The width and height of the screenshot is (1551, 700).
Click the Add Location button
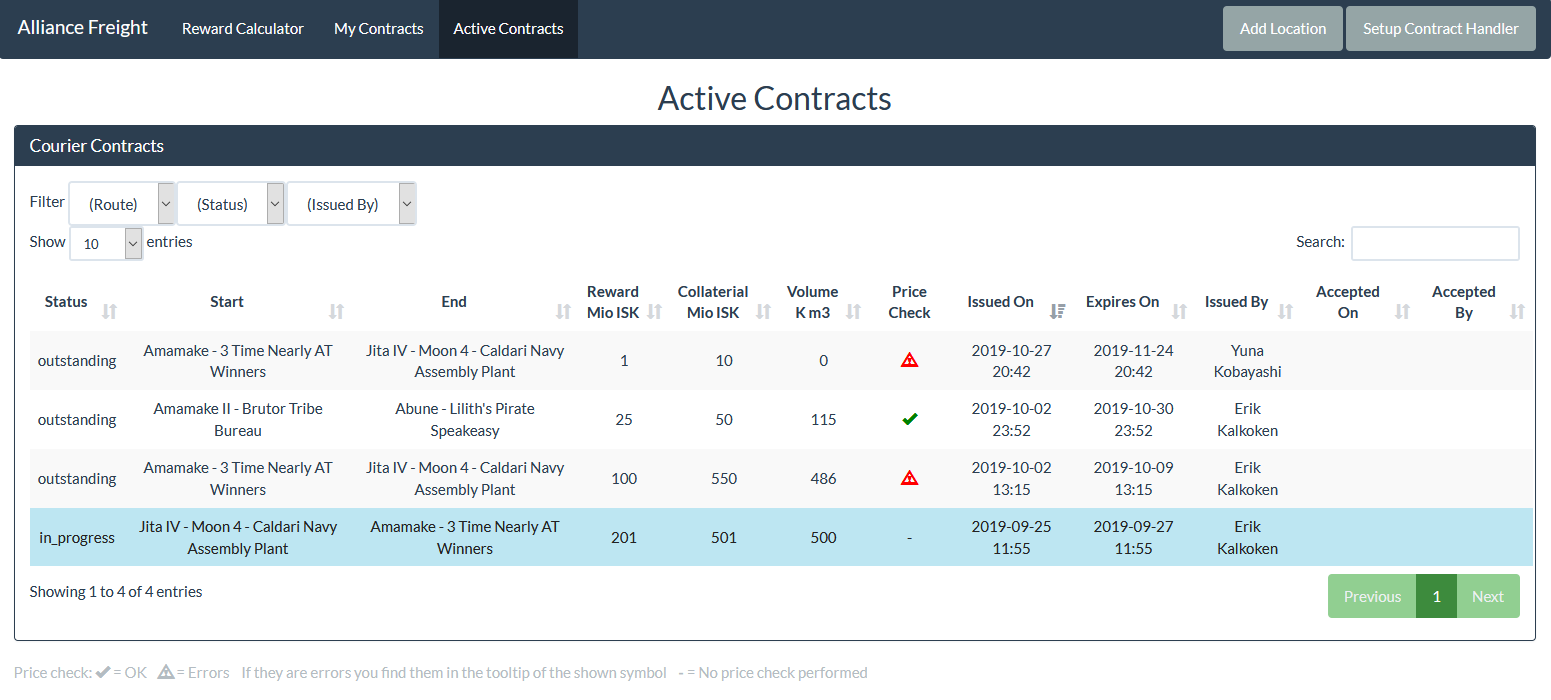click(1283, 28)
